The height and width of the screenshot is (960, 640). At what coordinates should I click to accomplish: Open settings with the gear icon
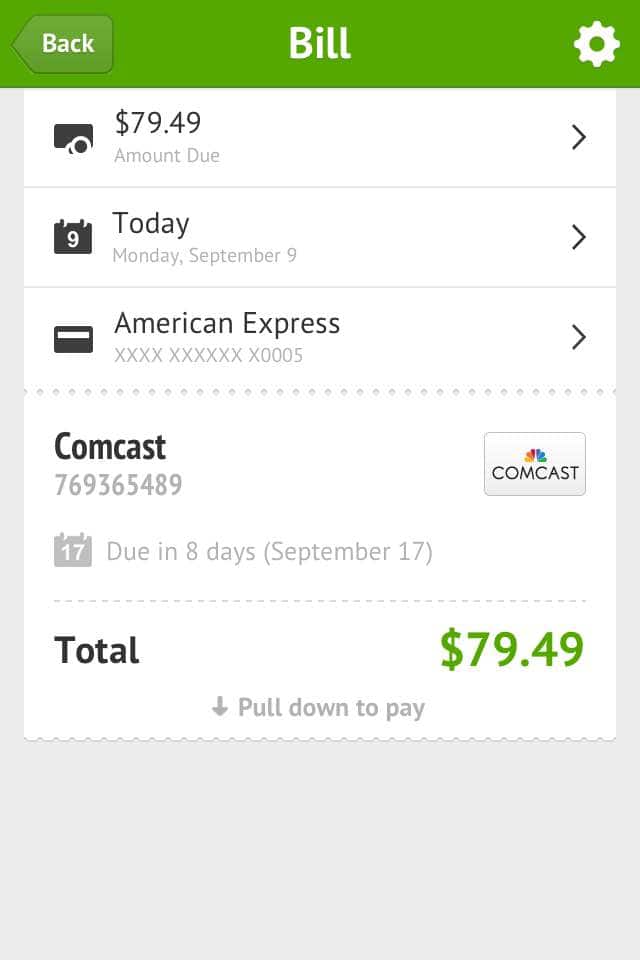596,44
